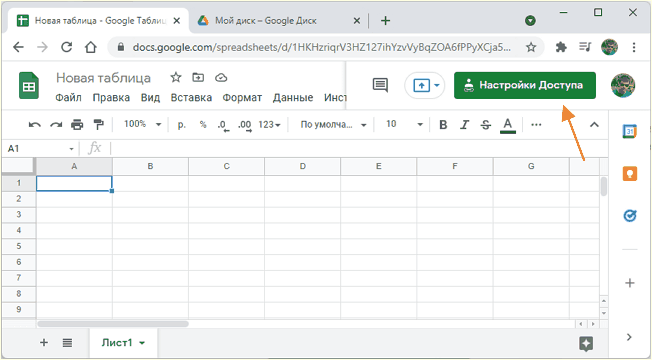
Task: Toggle strikethrough formatting
Action: coord(485,124)
